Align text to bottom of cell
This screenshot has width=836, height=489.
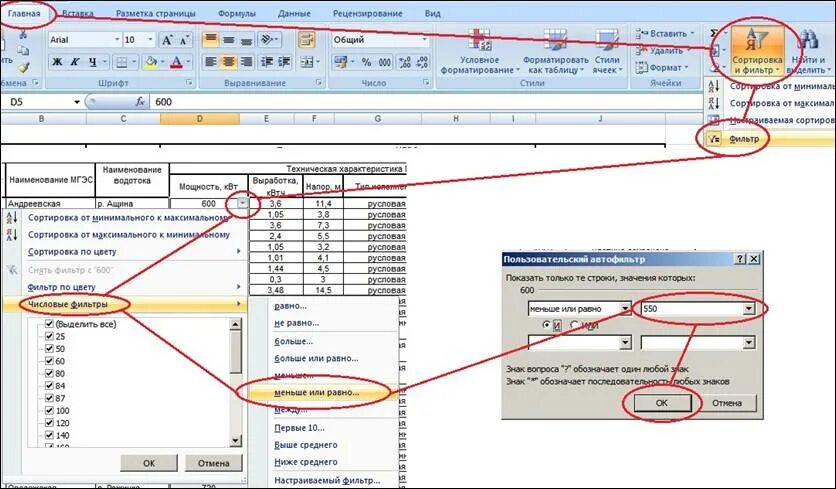tap(246, 39)
